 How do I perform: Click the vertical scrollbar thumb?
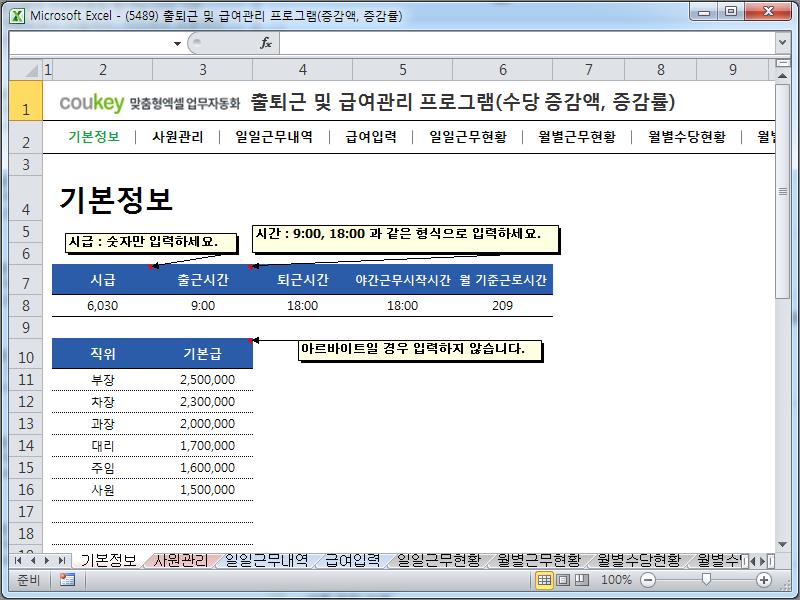(782, 191)
